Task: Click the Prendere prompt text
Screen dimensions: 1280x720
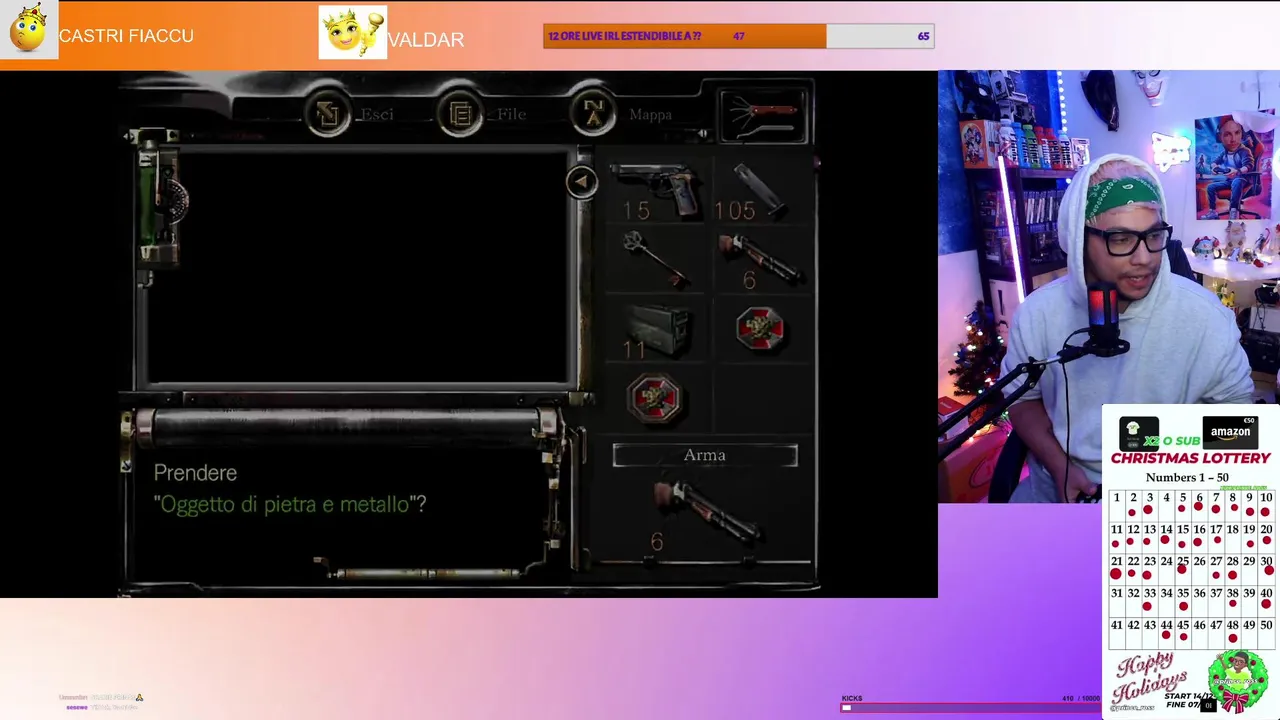Action: point(195,473)
